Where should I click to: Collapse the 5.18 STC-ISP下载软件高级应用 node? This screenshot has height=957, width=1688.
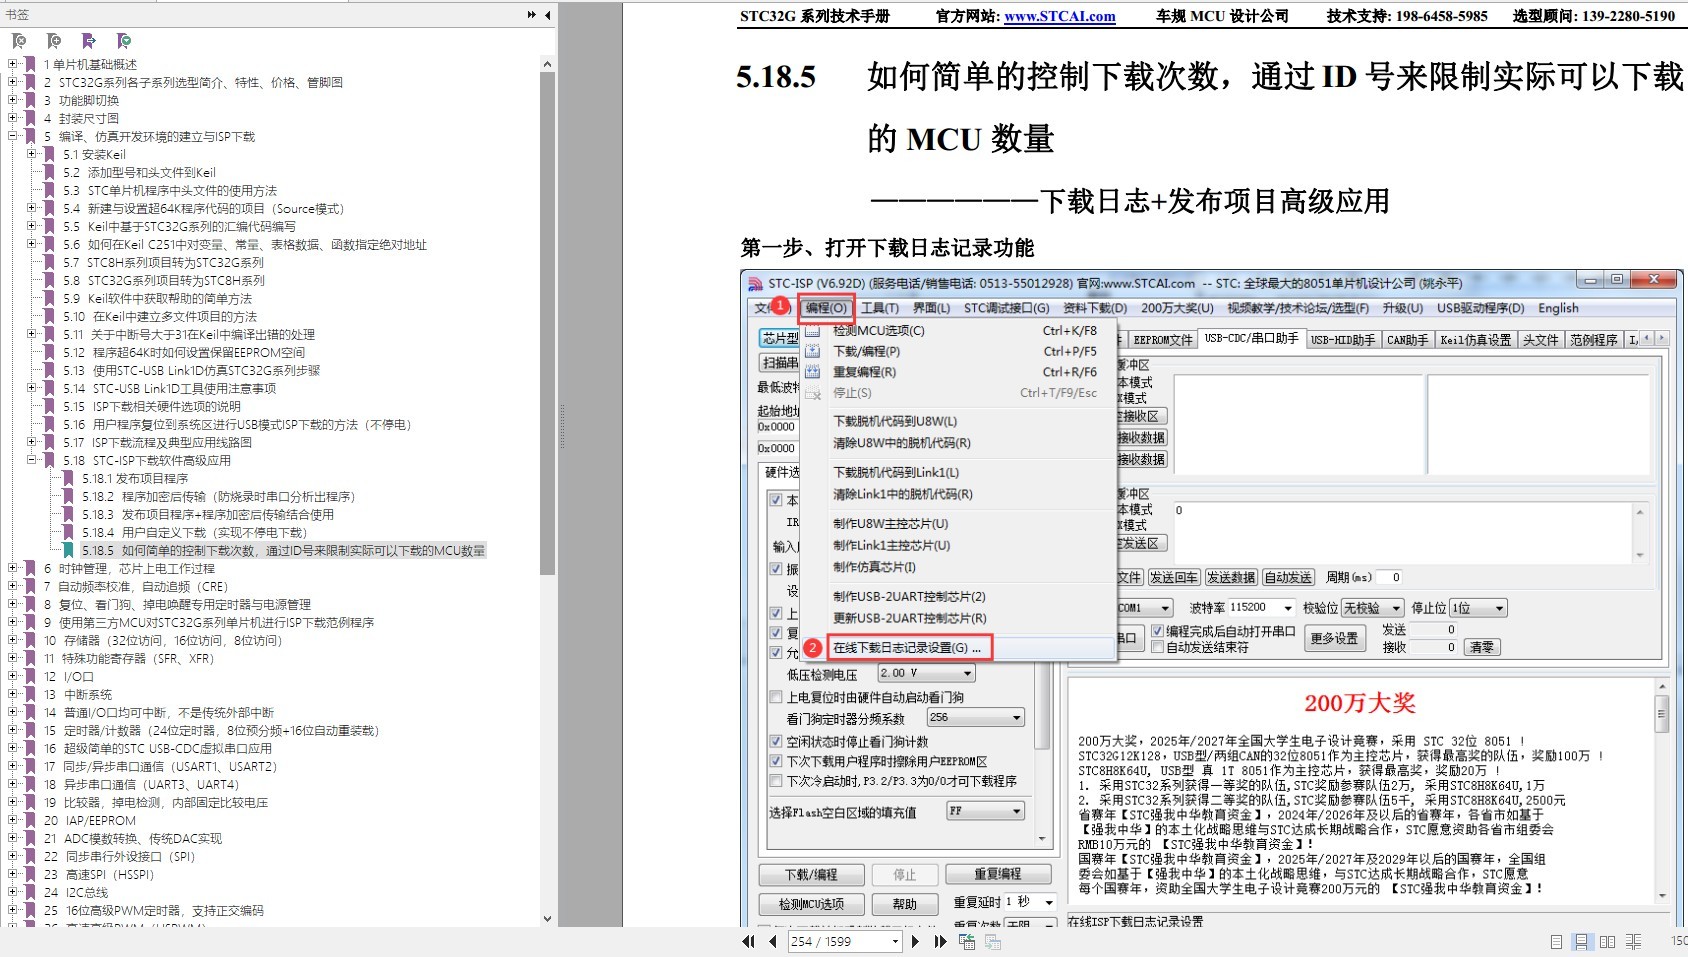32,460
